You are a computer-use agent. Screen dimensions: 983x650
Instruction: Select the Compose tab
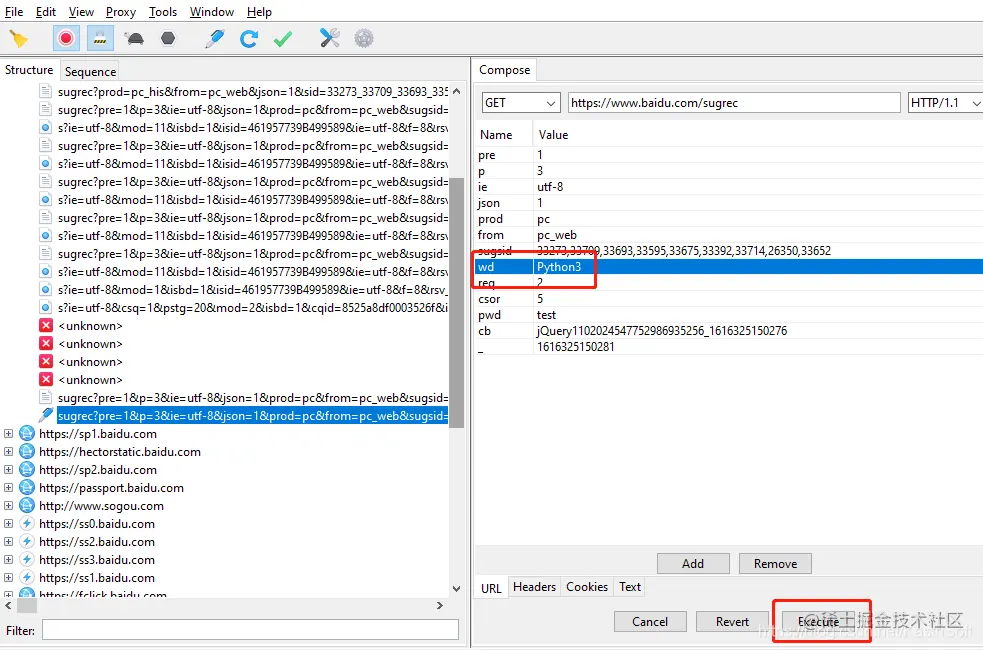(x=505, y=70)
